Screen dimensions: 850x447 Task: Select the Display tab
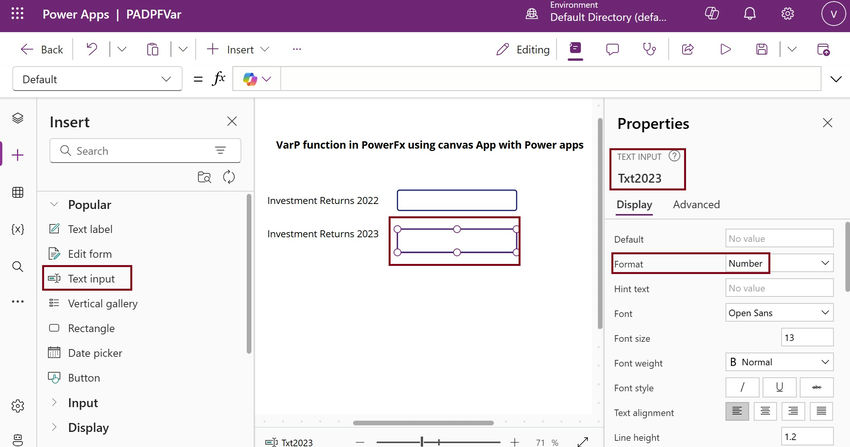click(634, 205)
